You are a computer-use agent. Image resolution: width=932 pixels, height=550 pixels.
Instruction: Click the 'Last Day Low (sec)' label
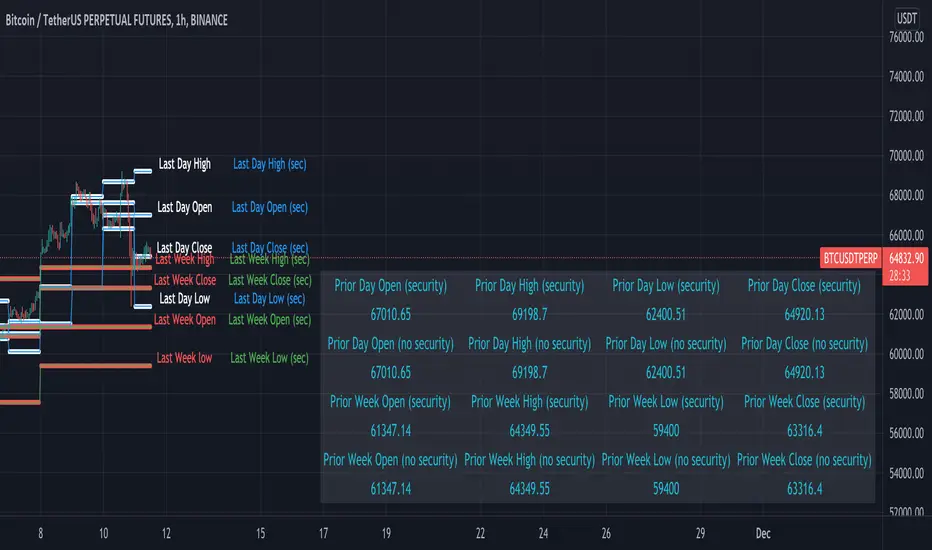point(269,298)
